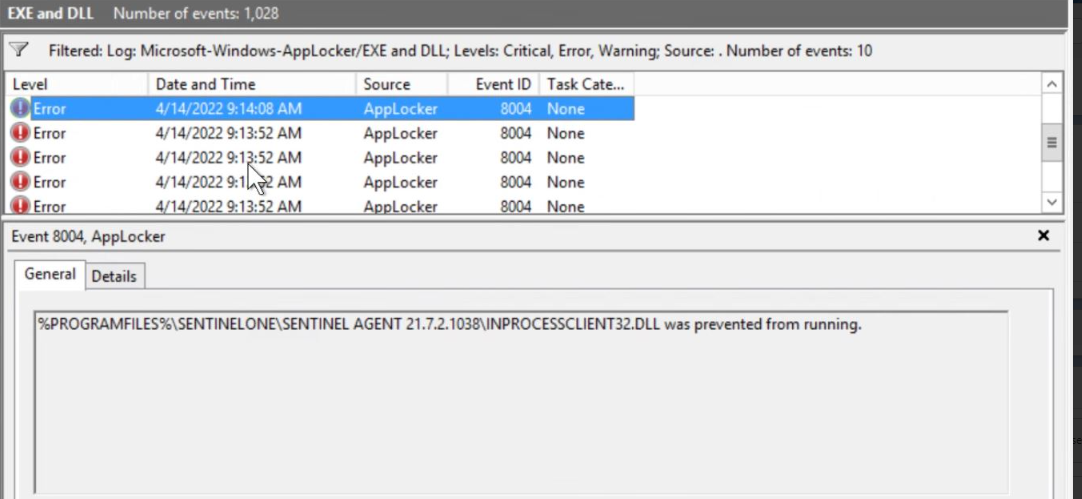The height and width of the screenshot is (499, 1082).
Task: Sort events by the Level column
Action: pyautogui.click(x=76, y=84)
